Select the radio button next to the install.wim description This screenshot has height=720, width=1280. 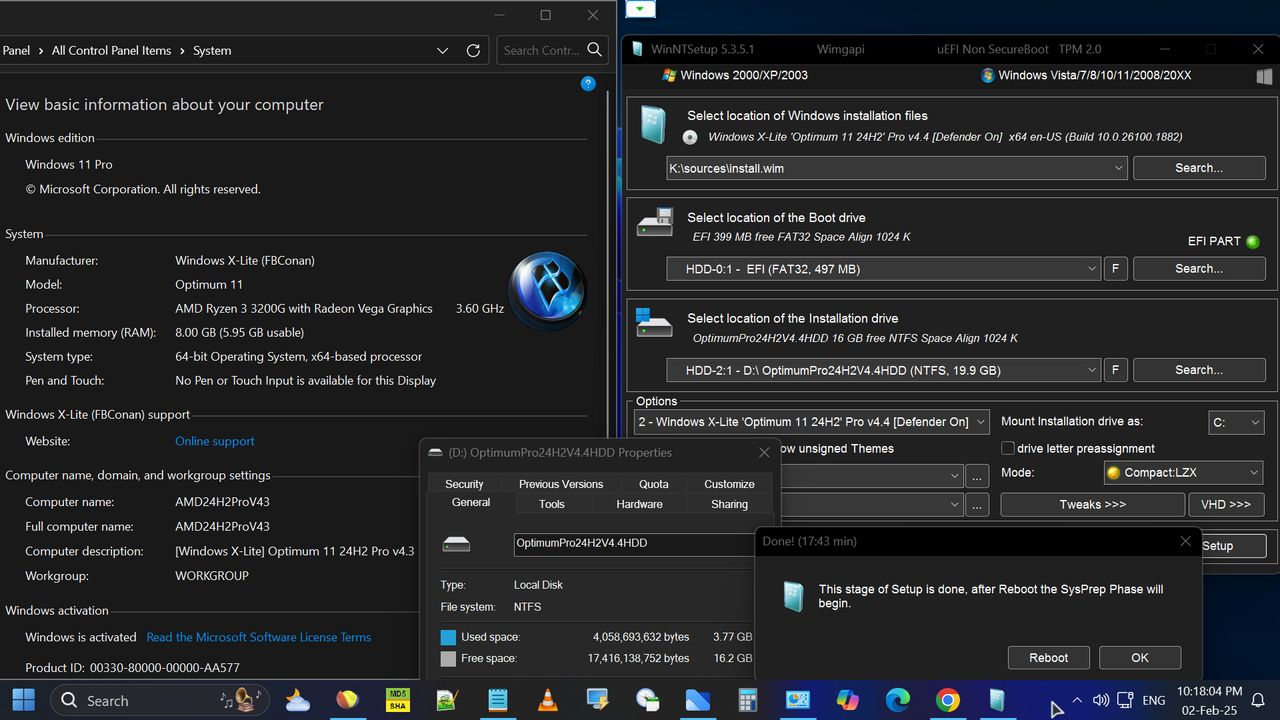point(689,137)
